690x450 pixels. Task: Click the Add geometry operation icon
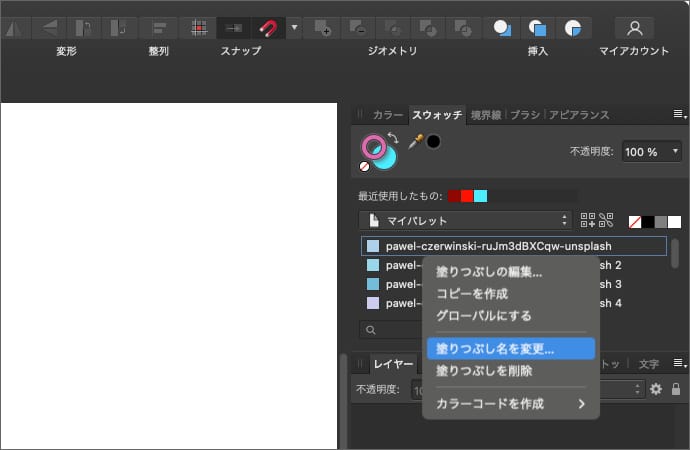point(323,27)
